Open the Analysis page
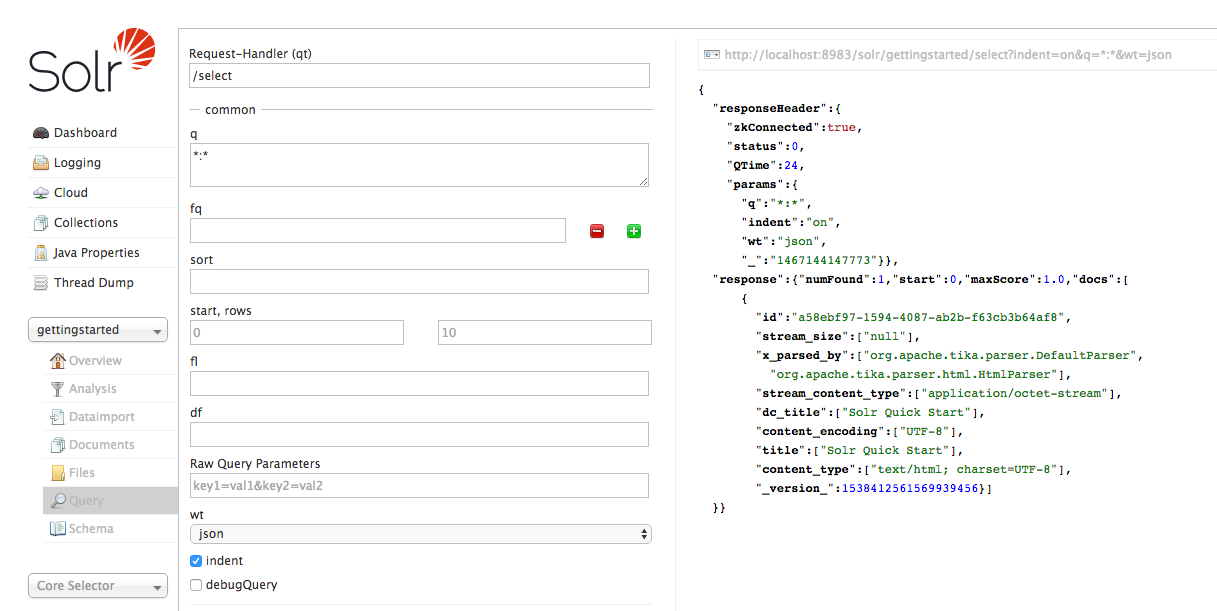Viewport: 1217px width, 611px height. (x=92, y=389)
